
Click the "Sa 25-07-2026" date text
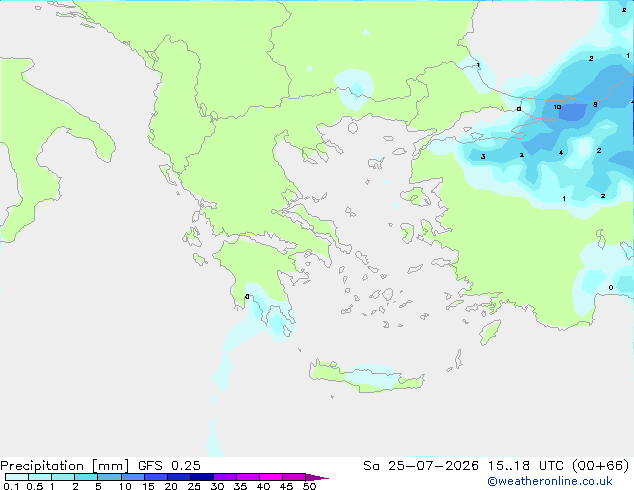tap(421, 466)
